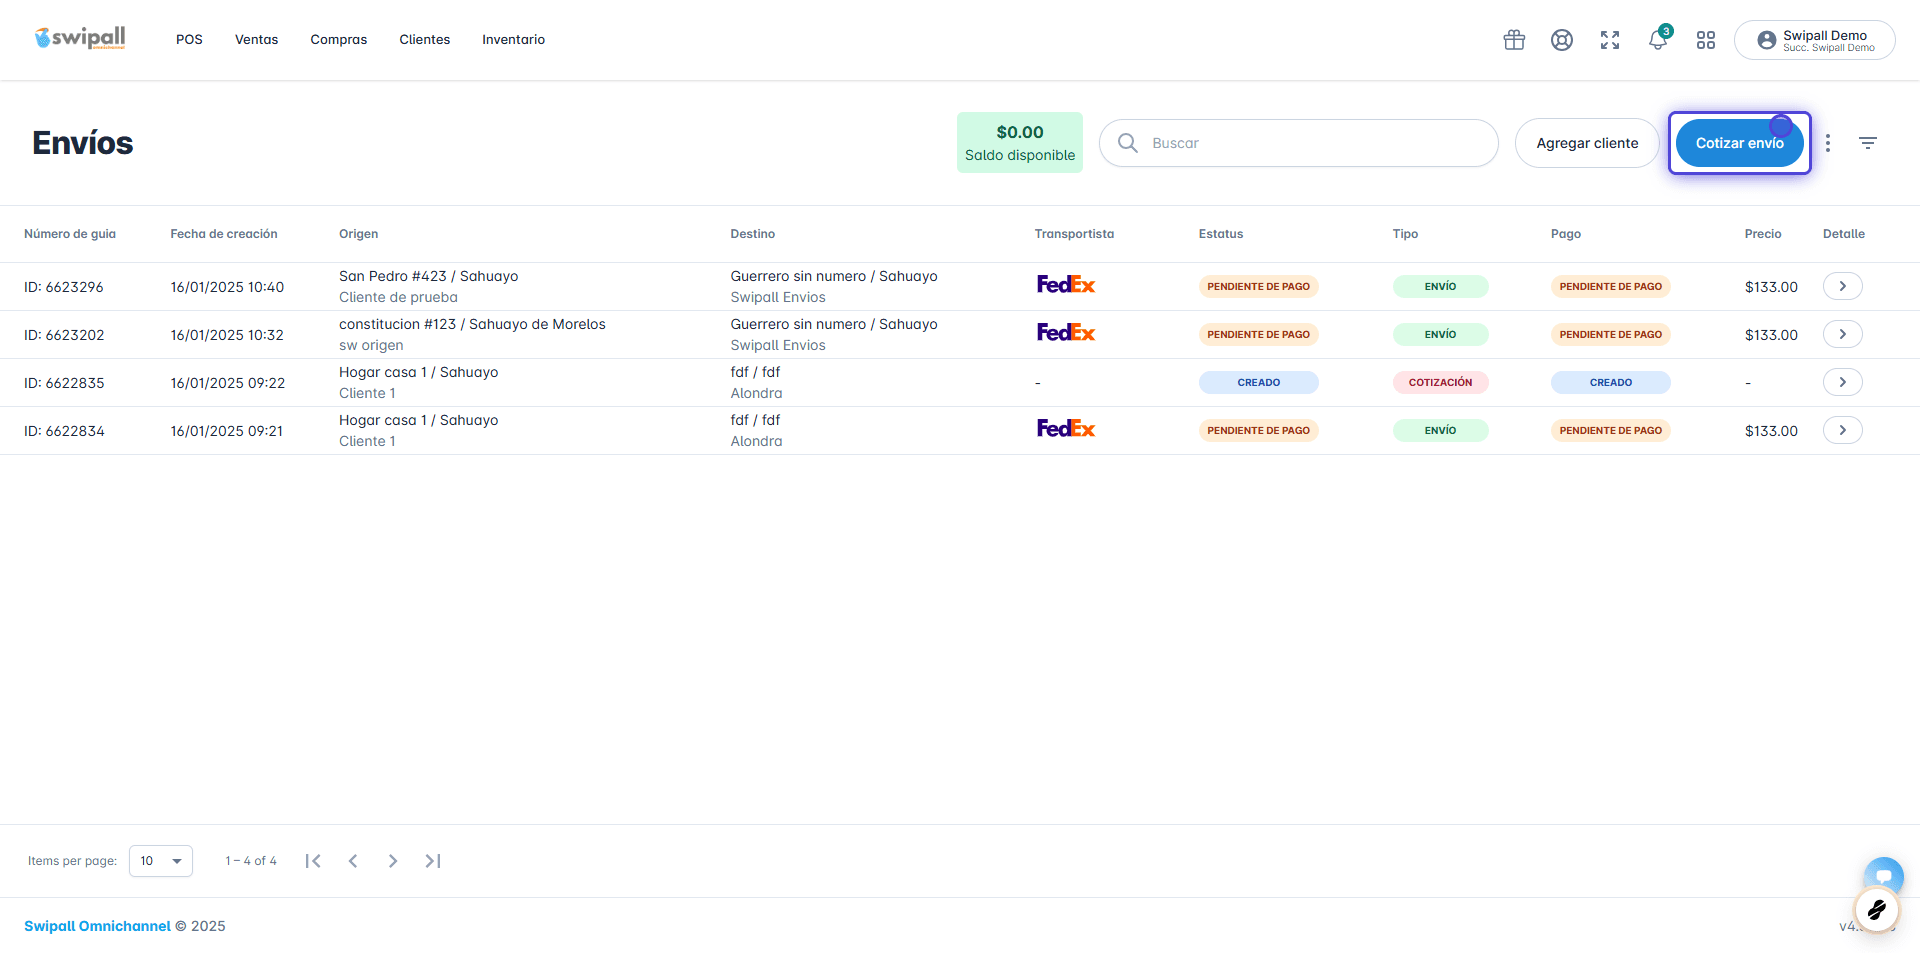Open detail arrow for ID 6622835
This screenshot has width=1920, height=953.
click(x=1843, y=382)
